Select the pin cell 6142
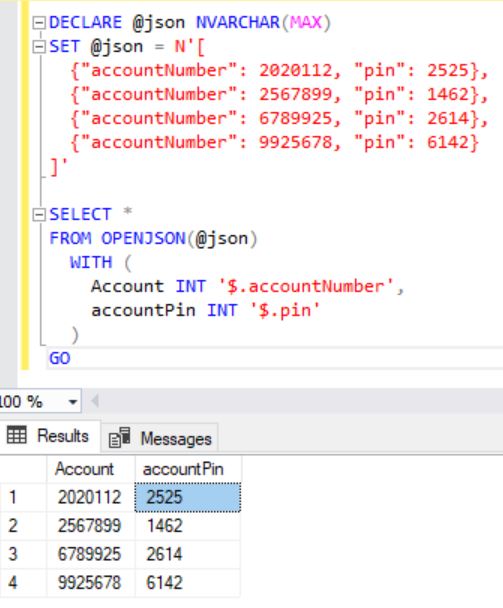 (188, 583)
